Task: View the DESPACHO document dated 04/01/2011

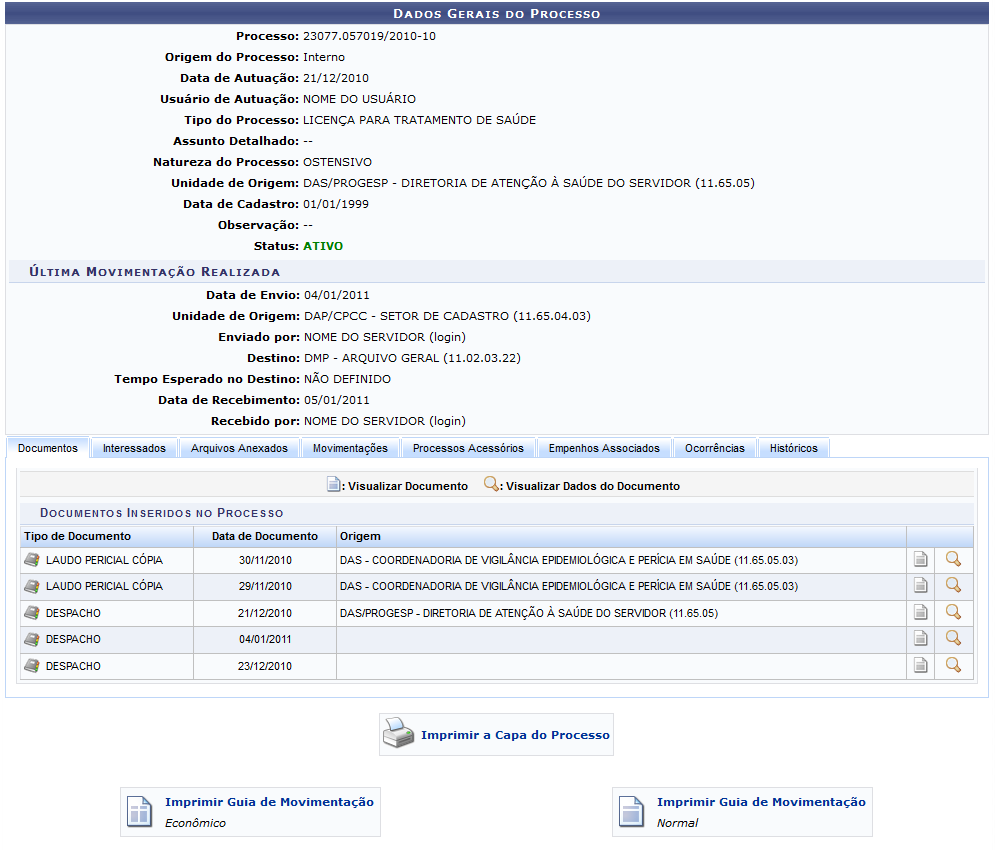Action: 920,638
